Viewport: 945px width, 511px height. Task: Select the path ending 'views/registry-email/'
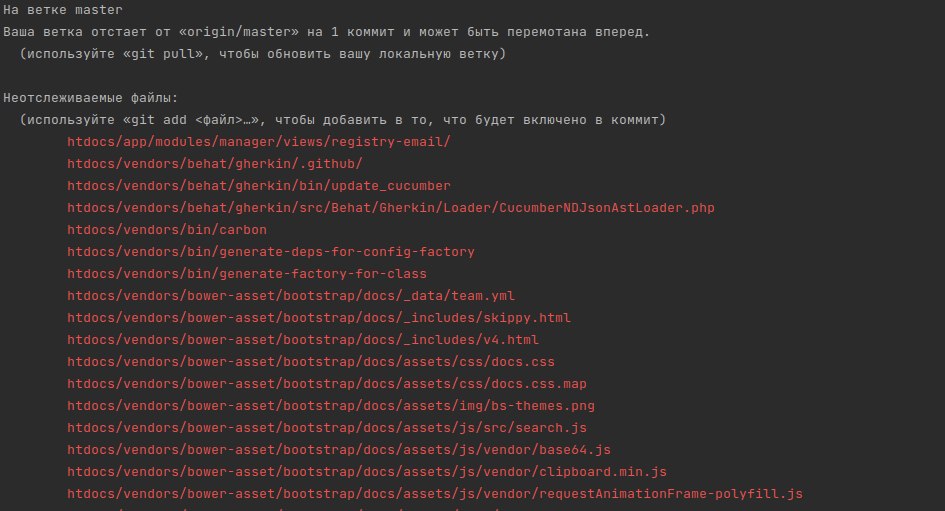(x=259, y=142)
